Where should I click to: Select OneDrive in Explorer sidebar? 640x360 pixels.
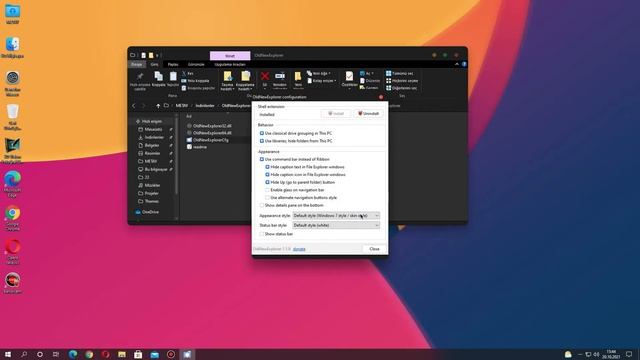click(x=151, y=212)
